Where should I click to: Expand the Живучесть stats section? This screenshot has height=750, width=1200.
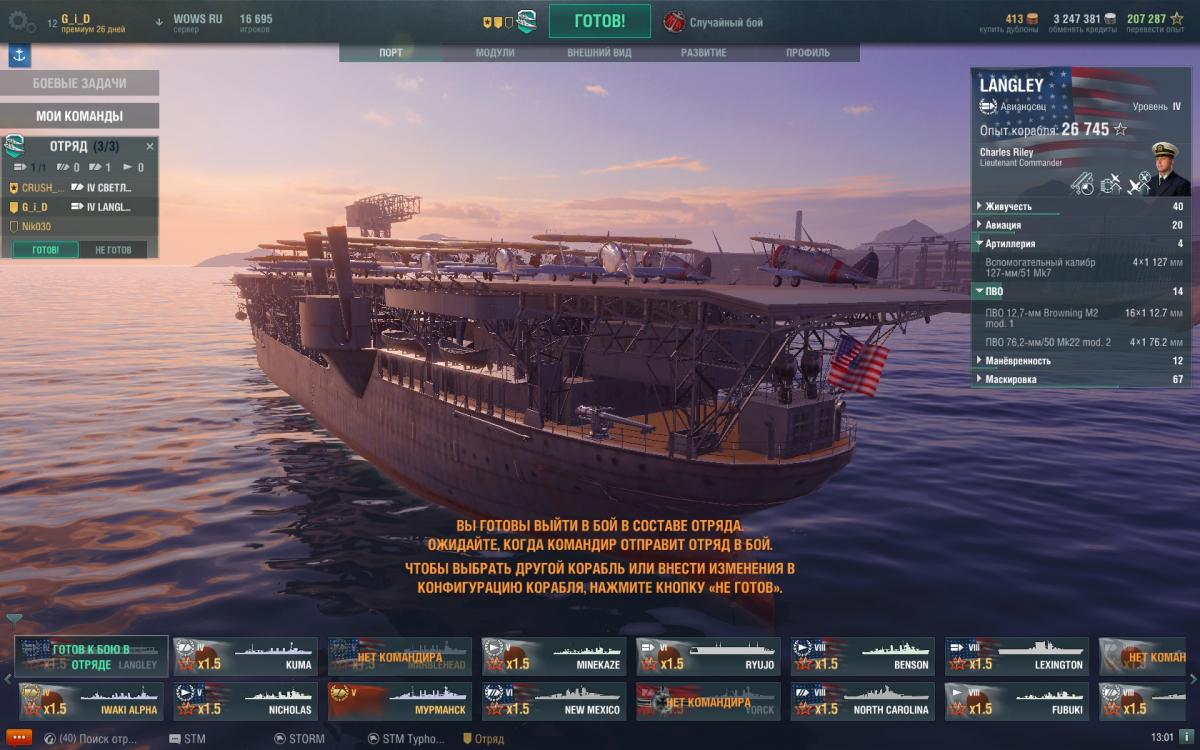pyautogui.click(x=1080, y=207)
